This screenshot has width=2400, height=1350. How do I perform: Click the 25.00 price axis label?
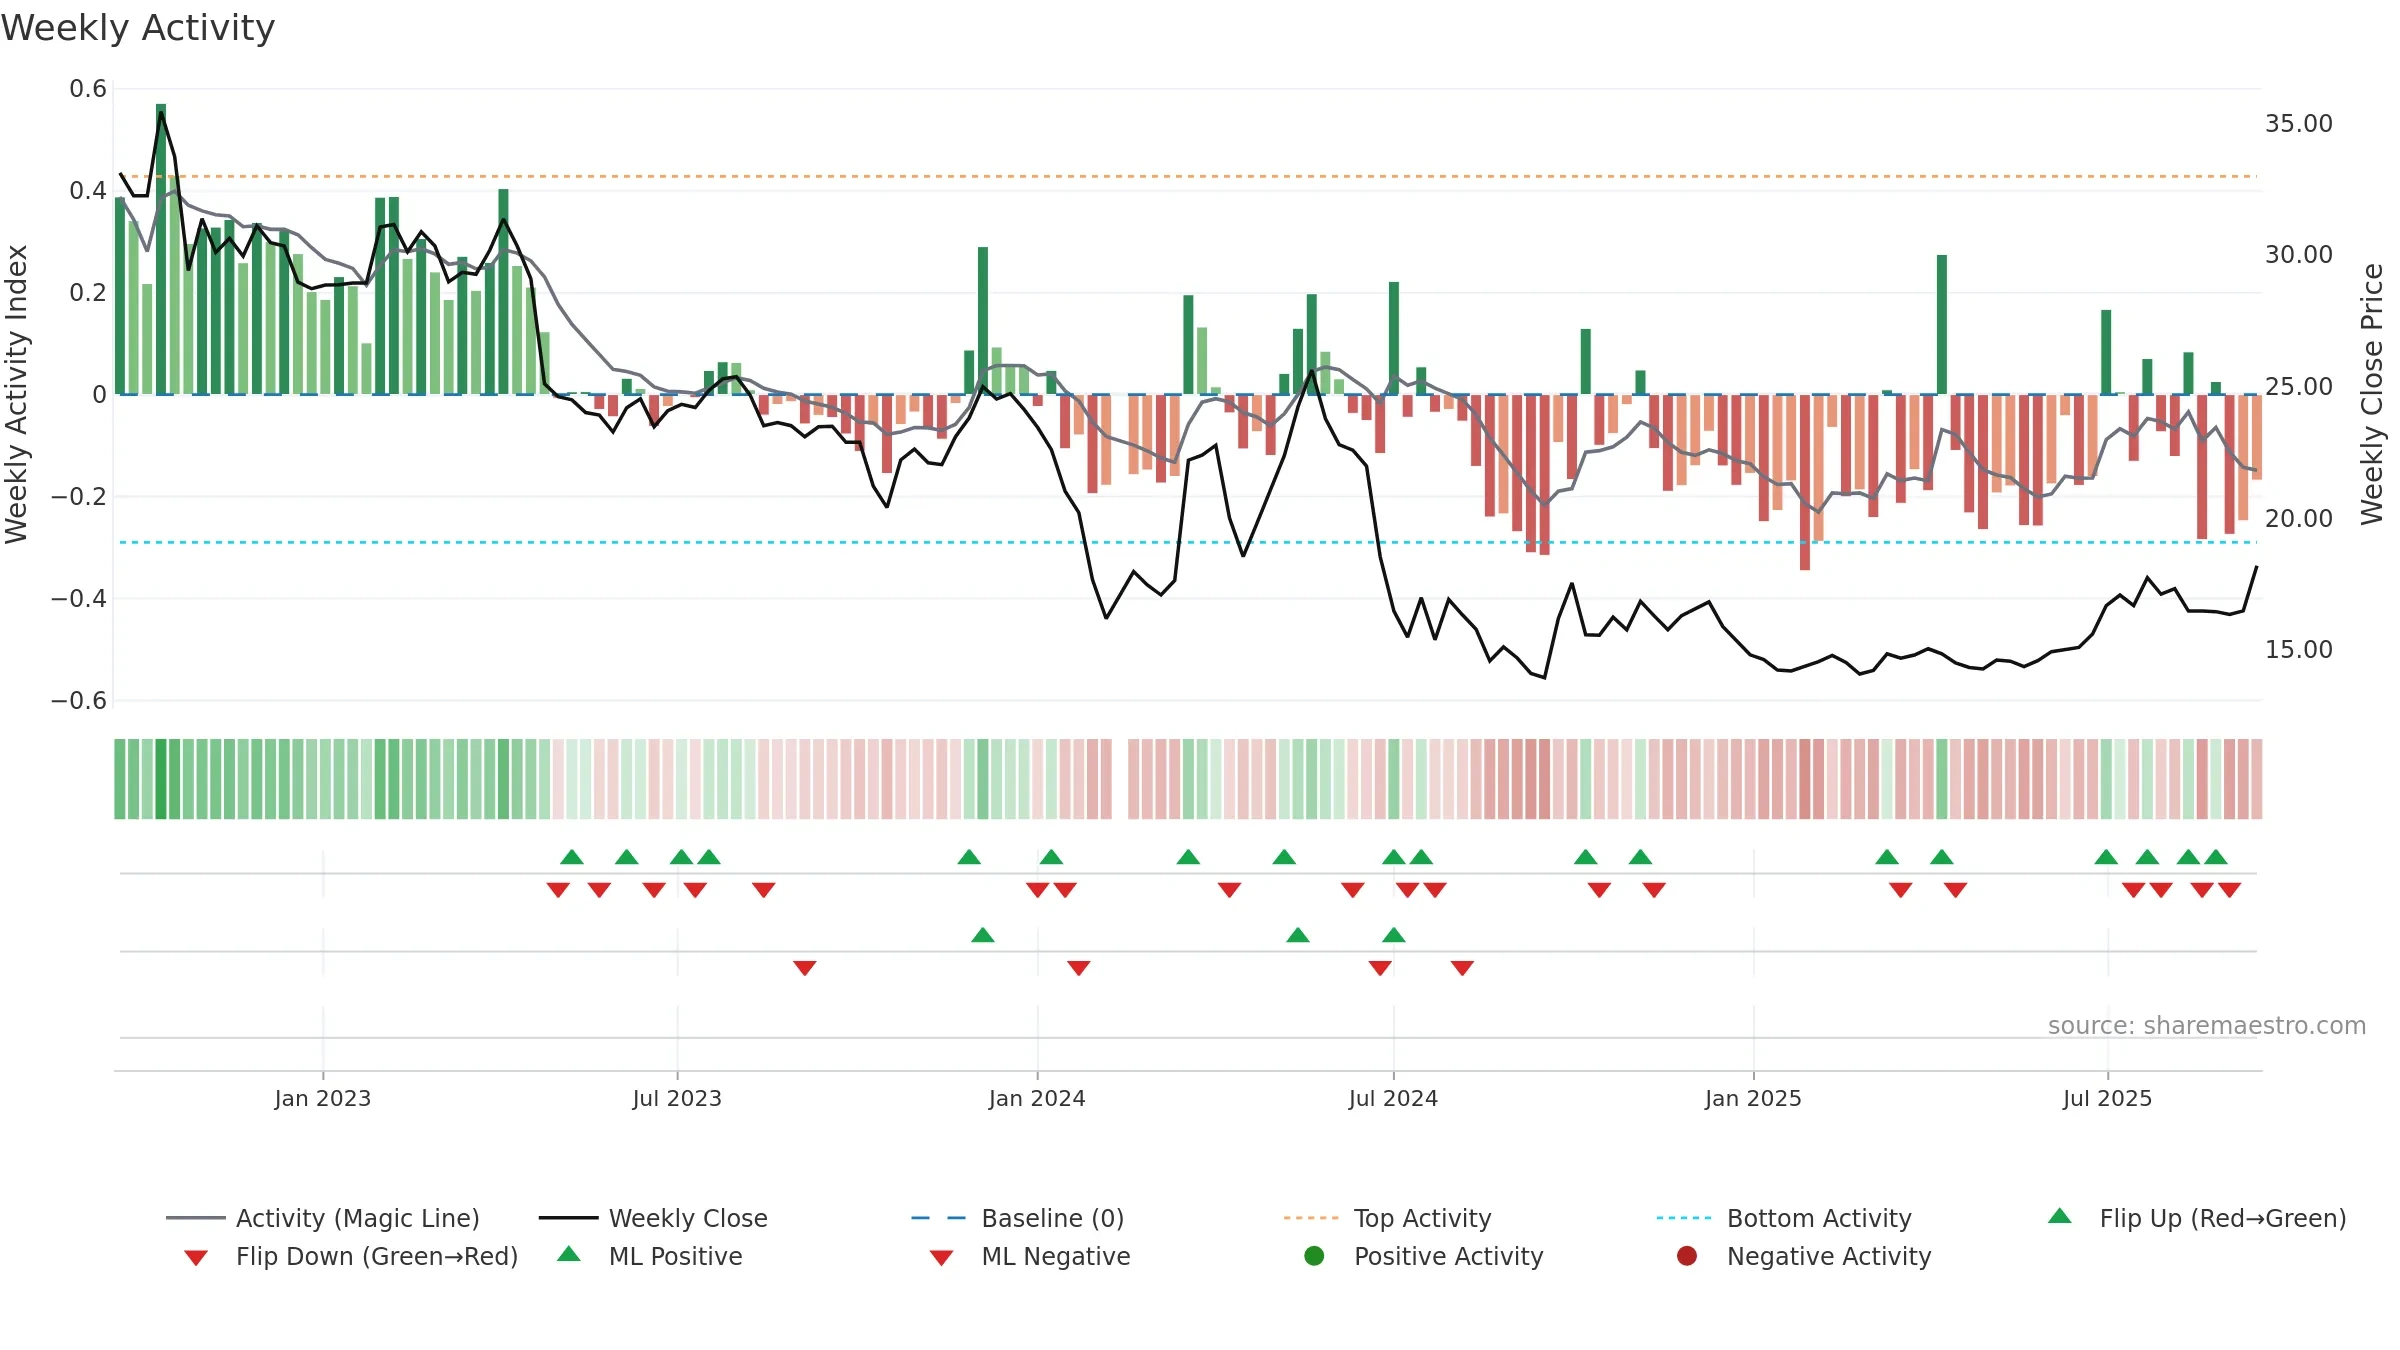2299,387
